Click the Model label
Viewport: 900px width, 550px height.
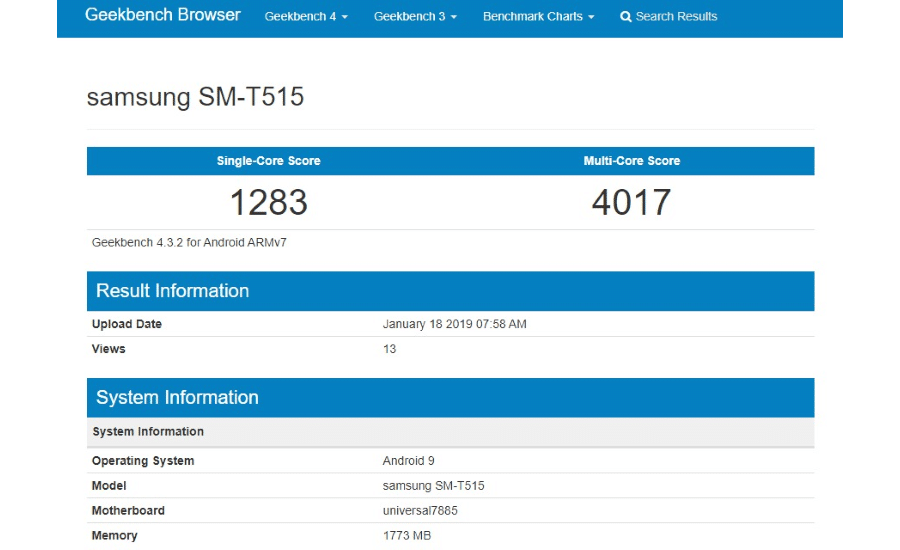coord(109,486)
